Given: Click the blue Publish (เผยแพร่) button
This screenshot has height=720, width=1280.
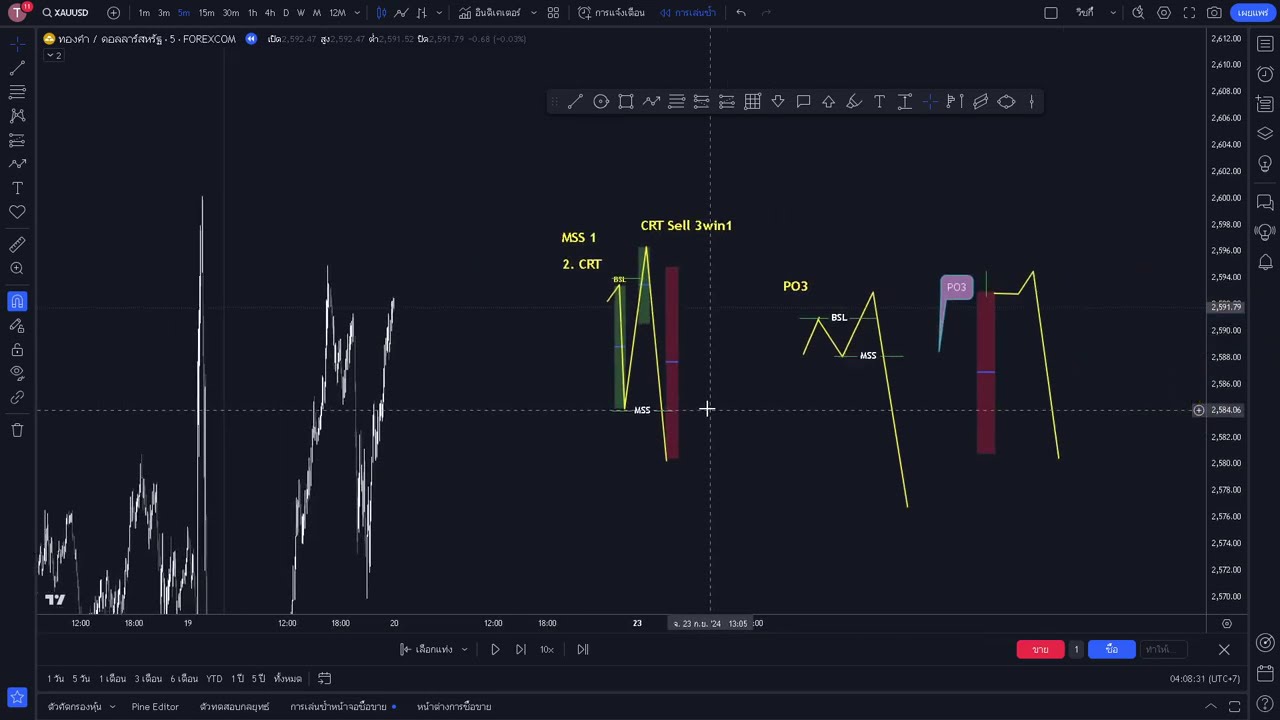Looking at the screenshot, I should pos(1253,13).
